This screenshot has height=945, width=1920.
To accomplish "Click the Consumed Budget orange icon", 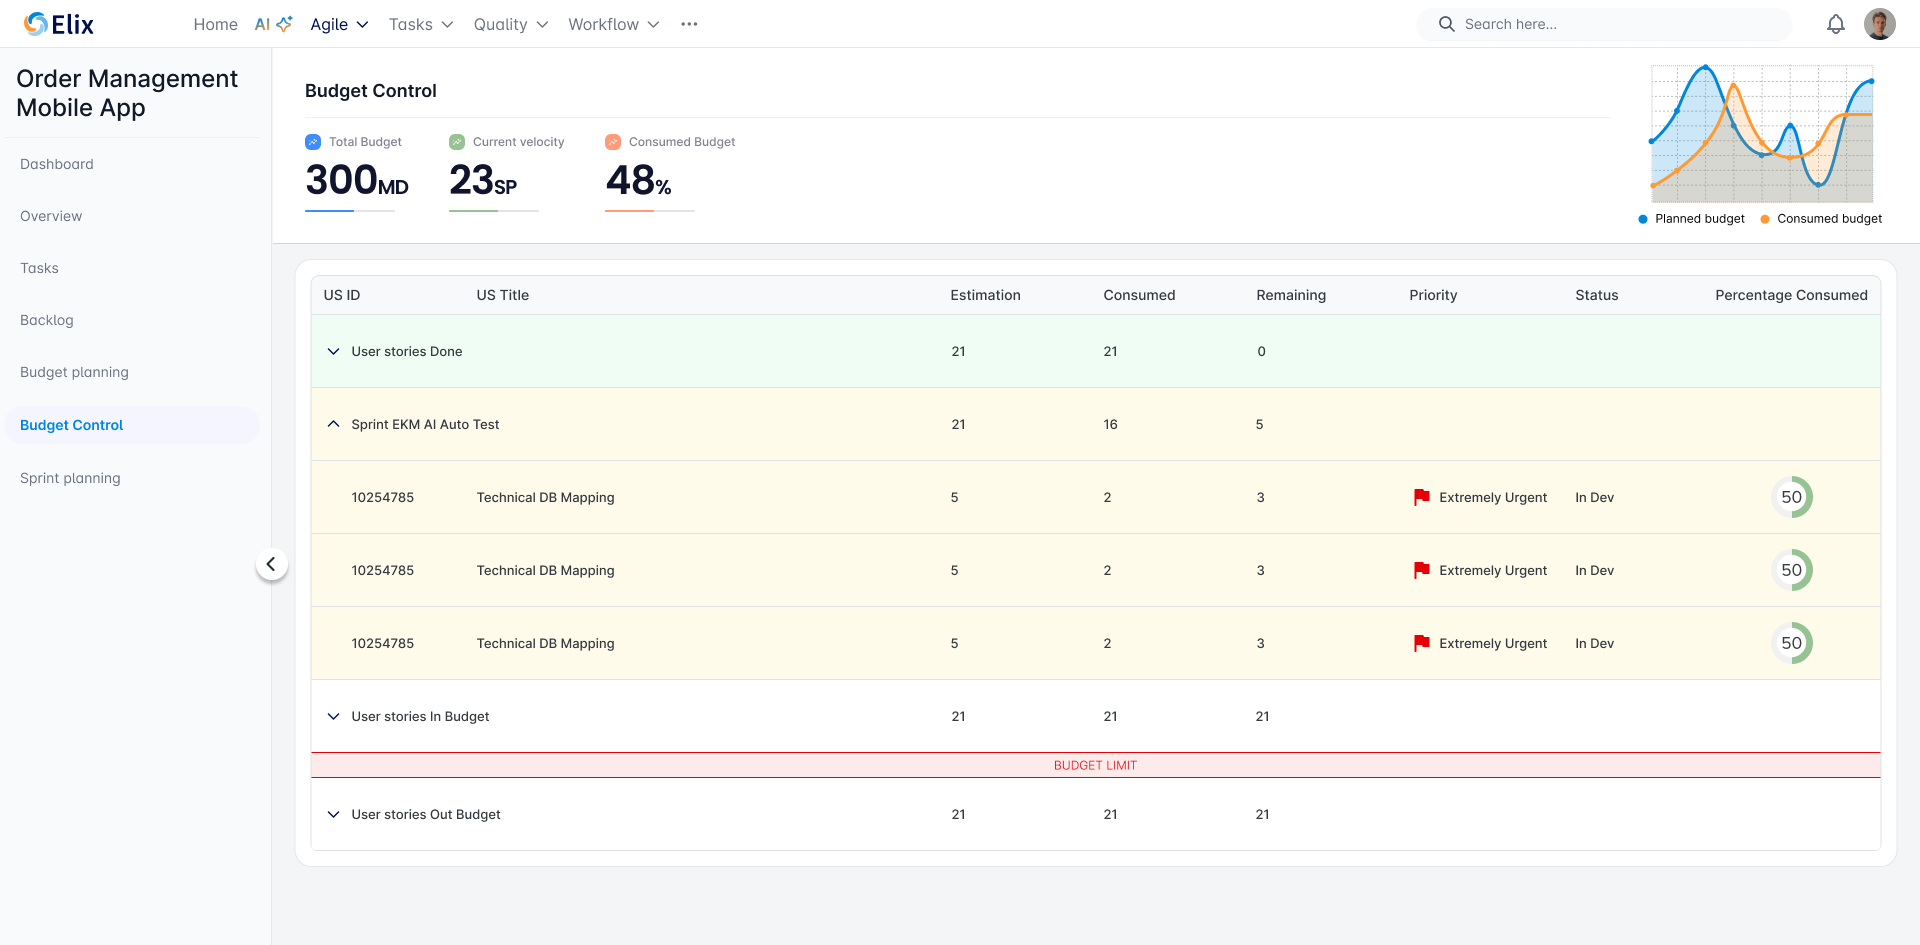I will click(x=613, y=142).
